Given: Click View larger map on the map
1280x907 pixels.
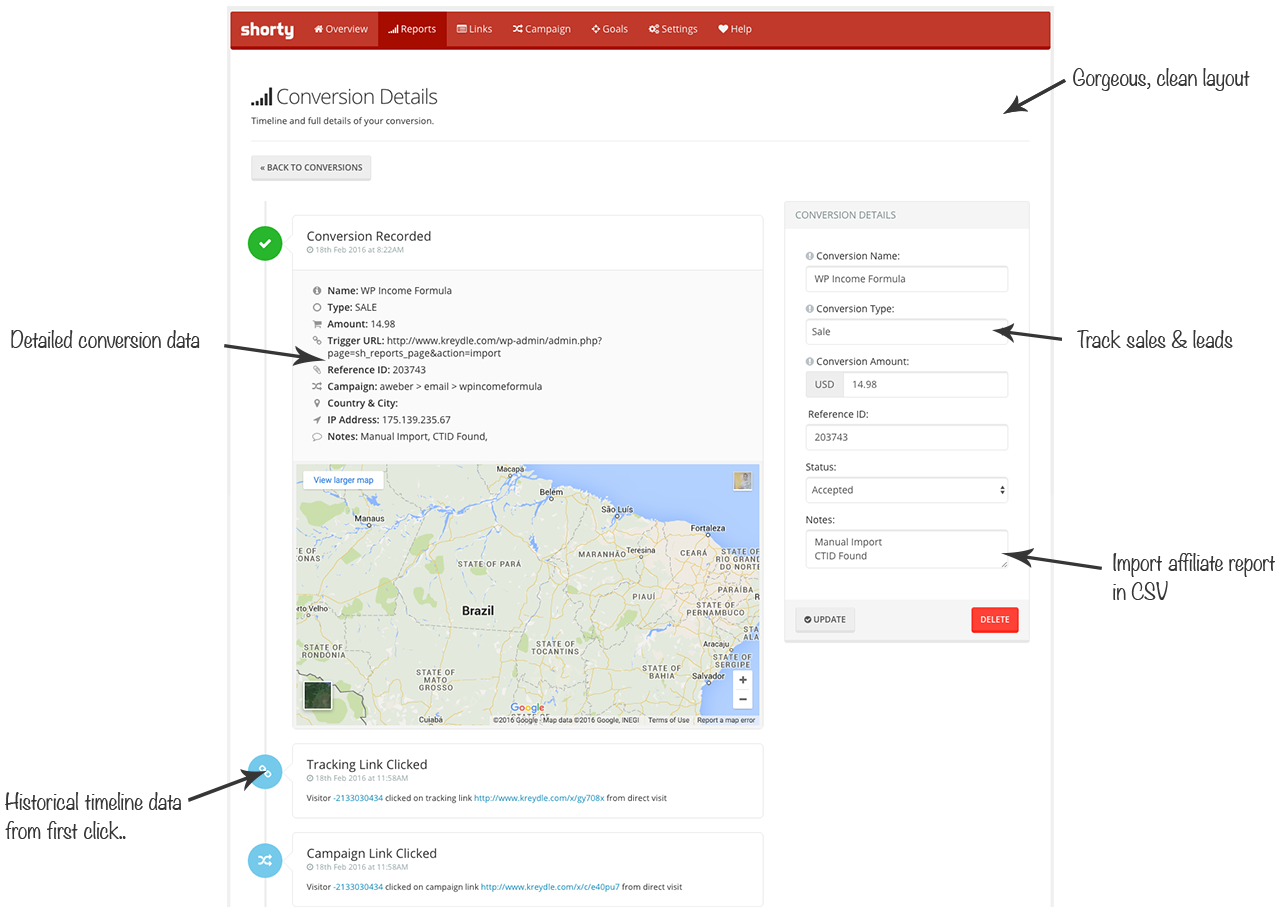Looking at the screenshot, I should point(343,480).
